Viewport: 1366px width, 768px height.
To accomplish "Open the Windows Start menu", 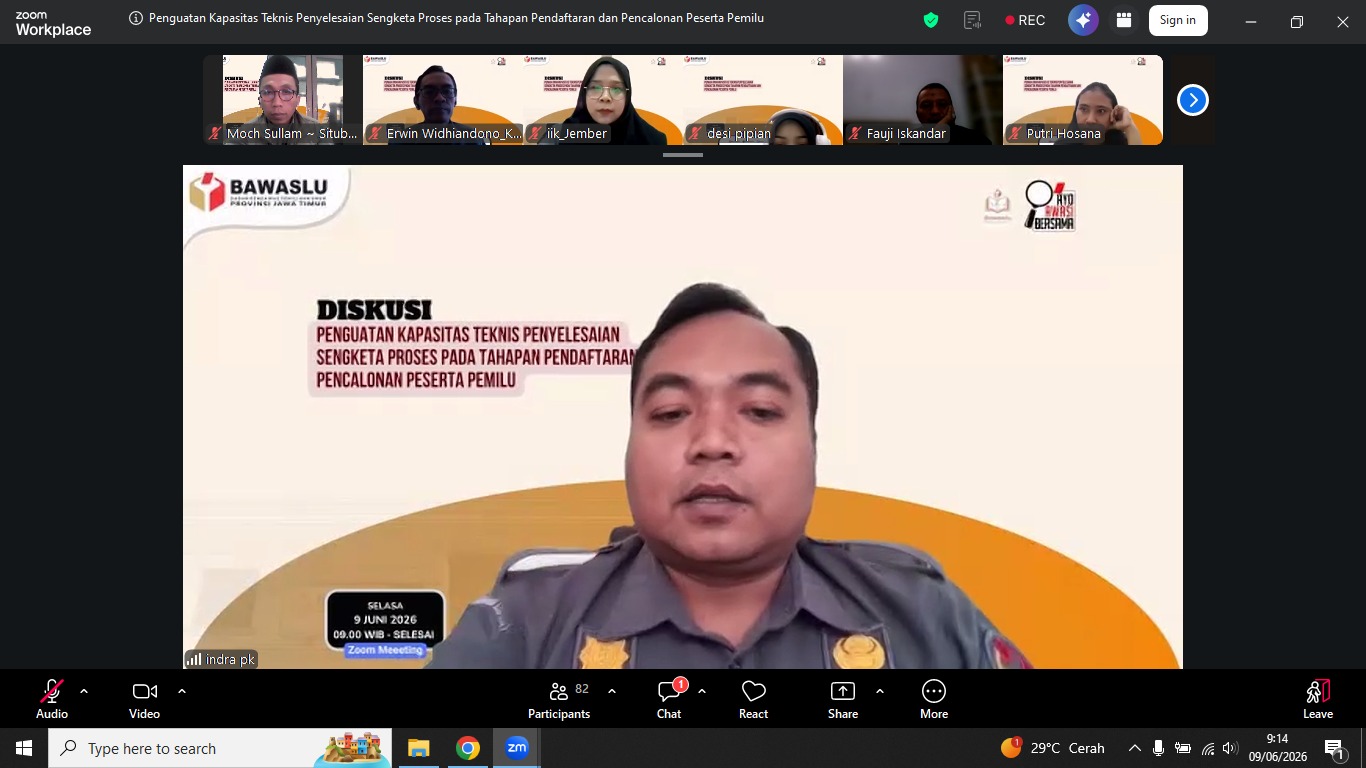I will [24, 748].
